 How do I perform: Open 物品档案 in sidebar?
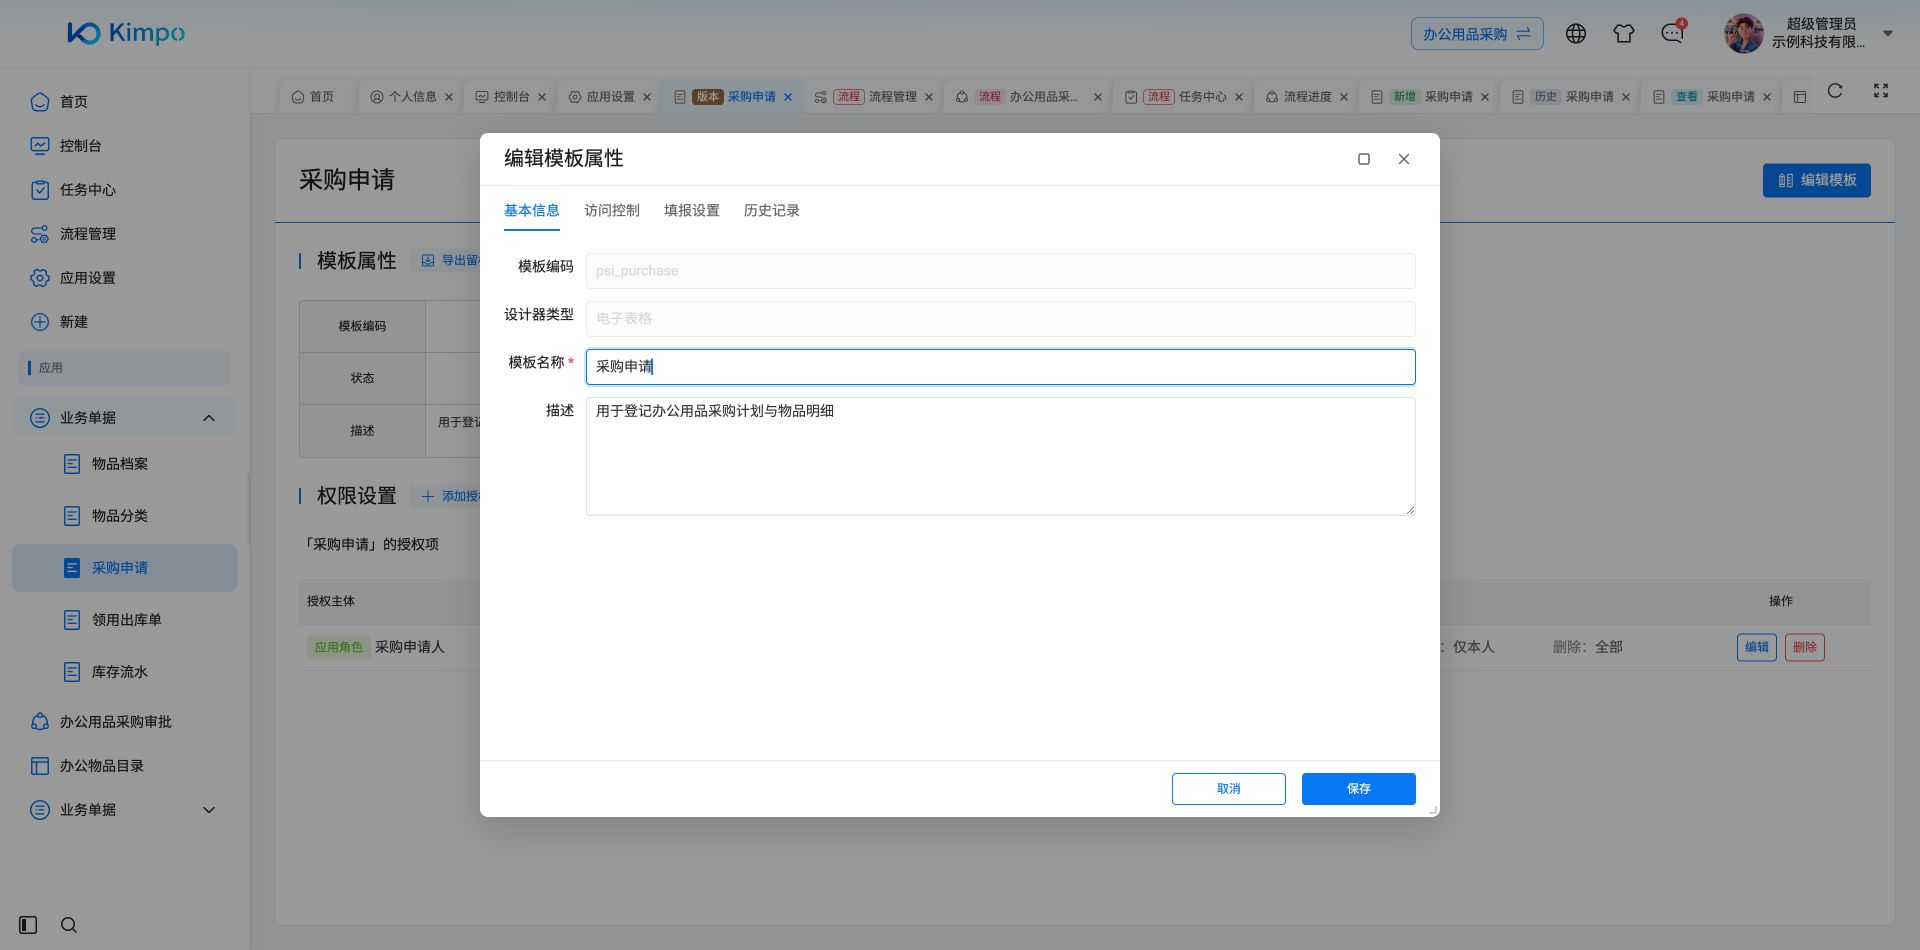tap(124, 464)
